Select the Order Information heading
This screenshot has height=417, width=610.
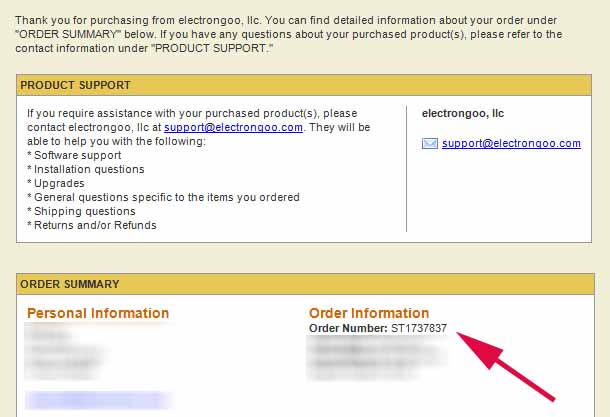pyautogui.click(x=369, y=313)
